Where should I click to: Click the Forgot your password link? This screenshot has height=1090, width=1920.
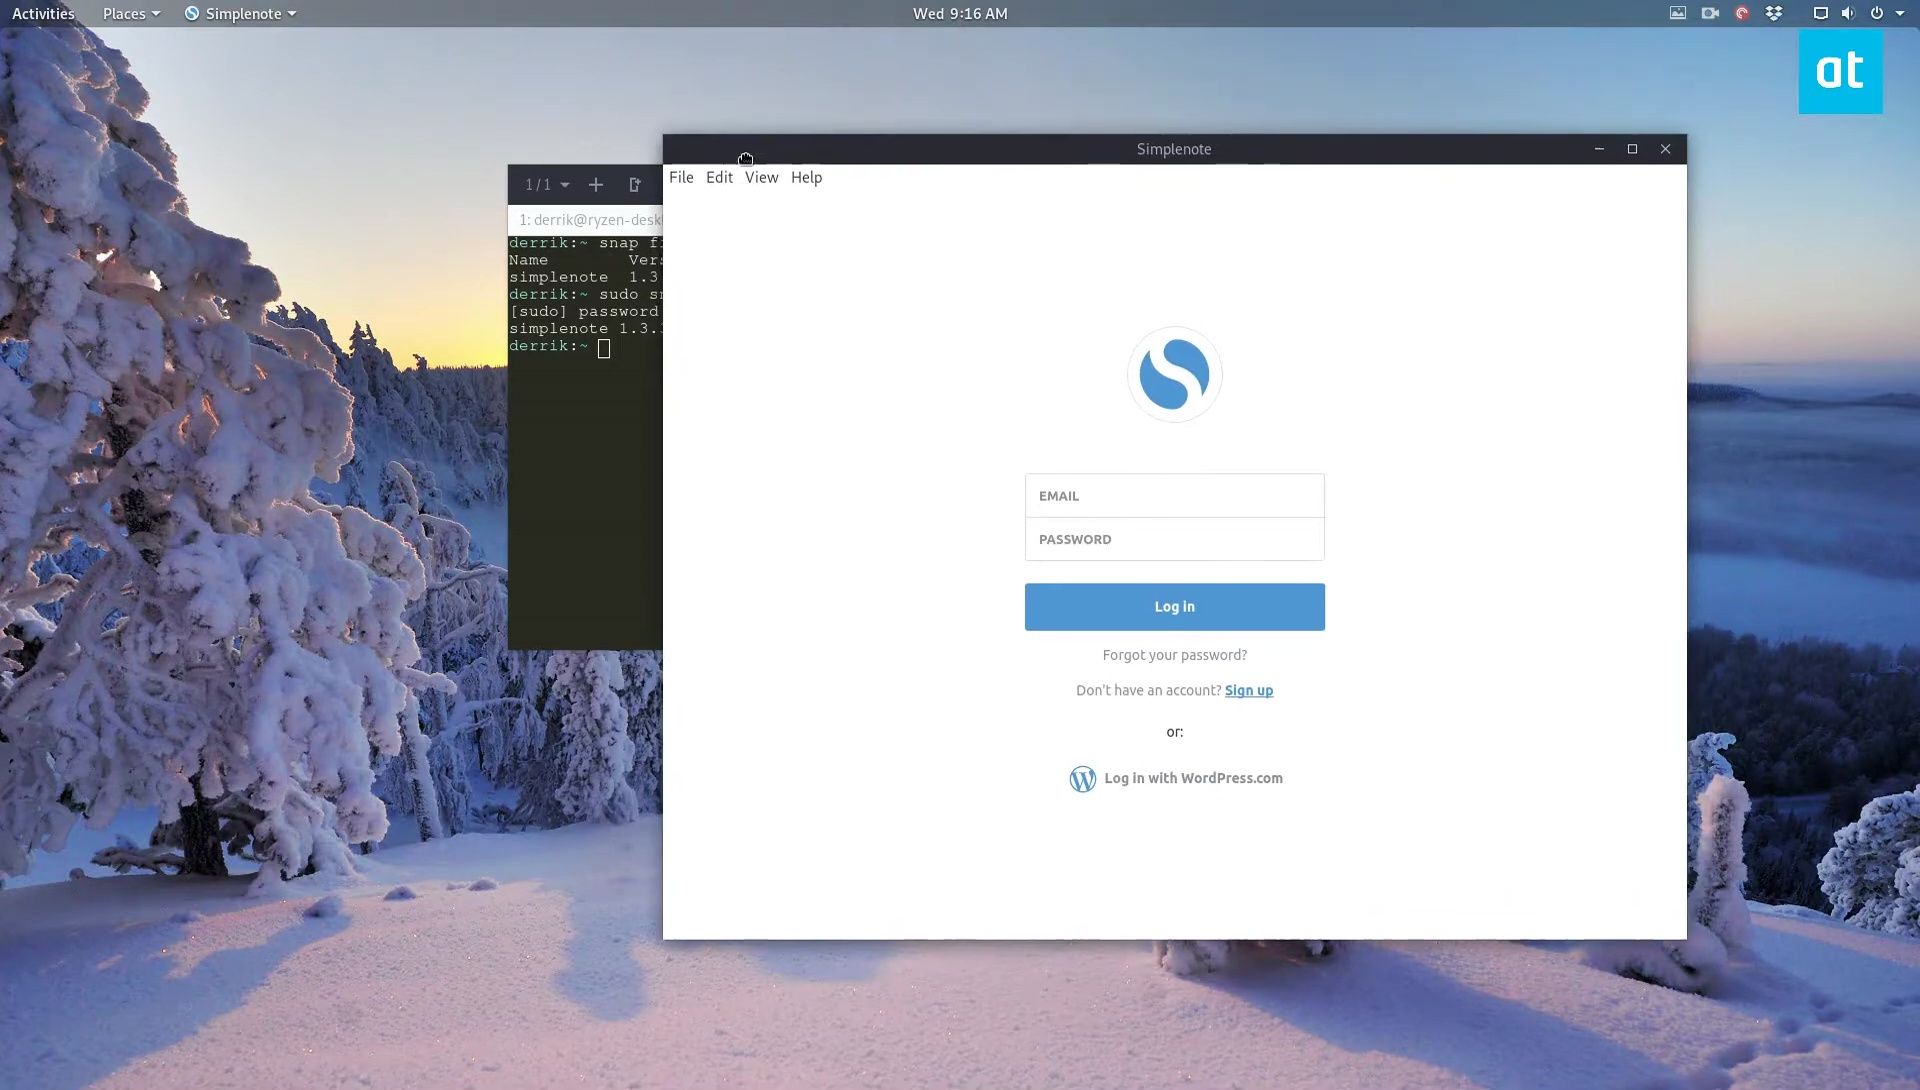point(1174,655)
